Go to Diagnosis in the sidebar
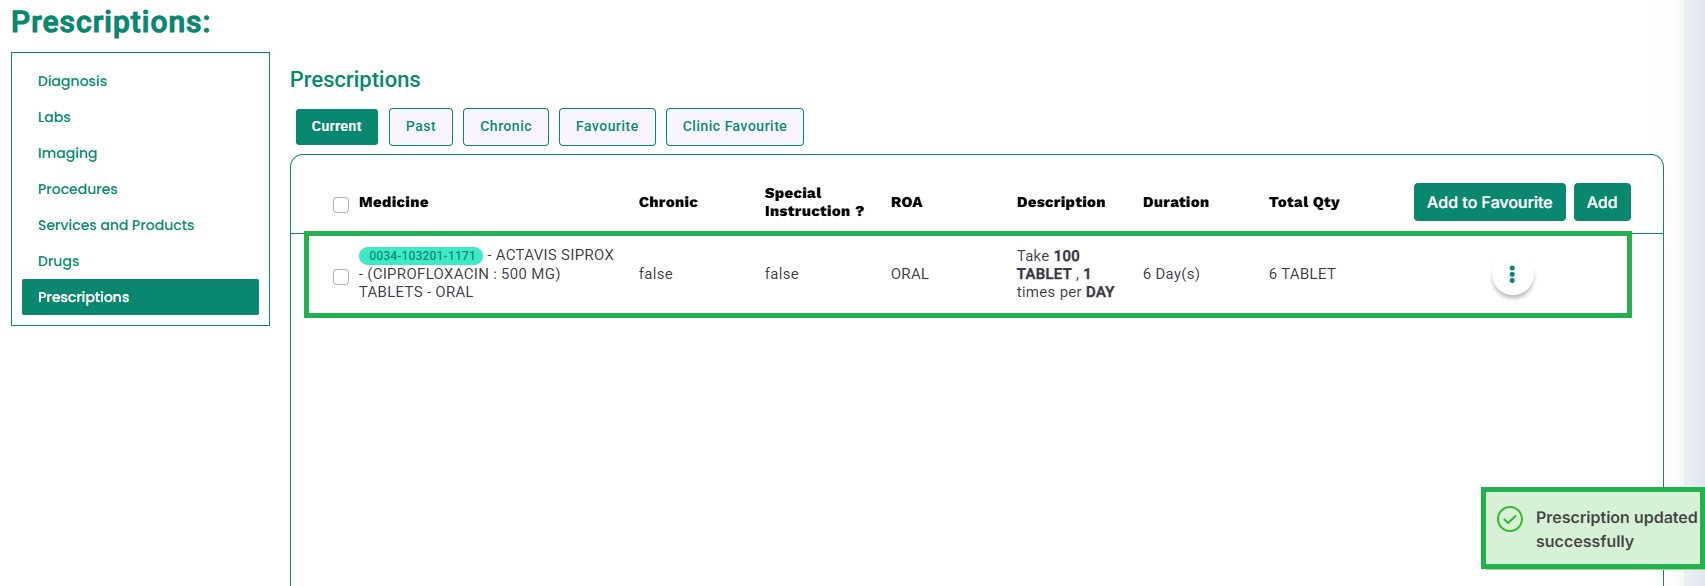This screenshot has height=586, width=1705. coord(72,81)
